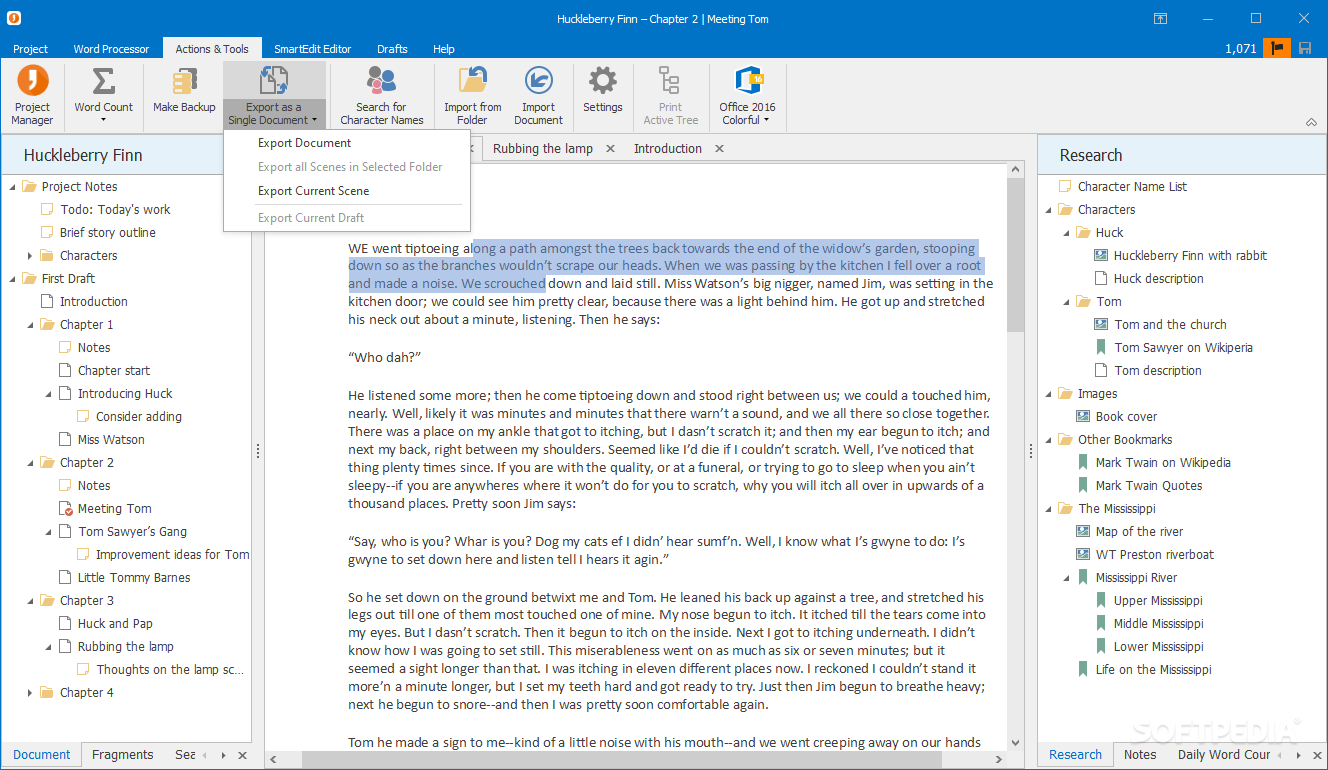Collapse the First Draft folder
Viewport: 1328px width, 770px height.
pos(12,279)
